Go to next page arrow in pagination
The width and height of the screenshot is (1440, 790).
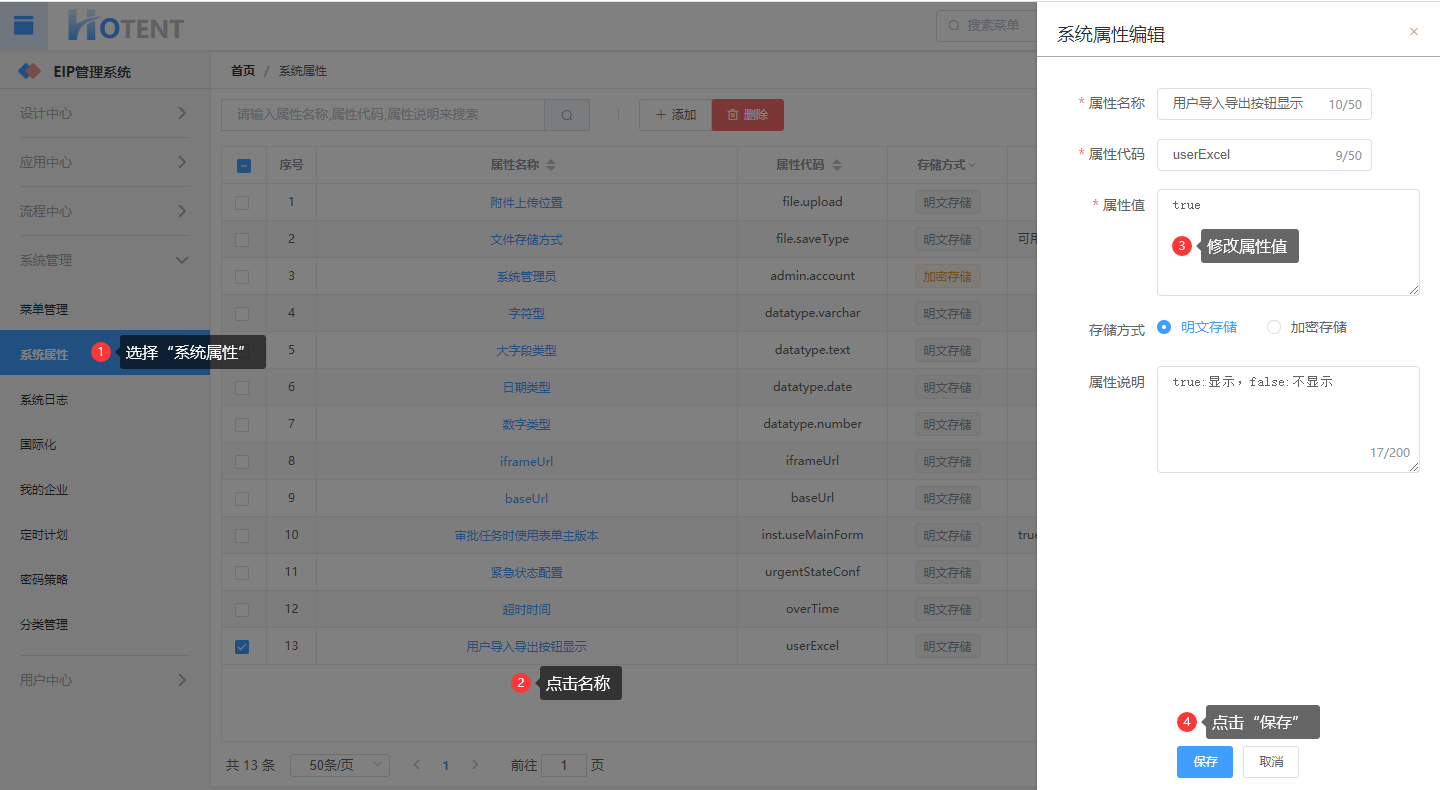pos(475,765)
